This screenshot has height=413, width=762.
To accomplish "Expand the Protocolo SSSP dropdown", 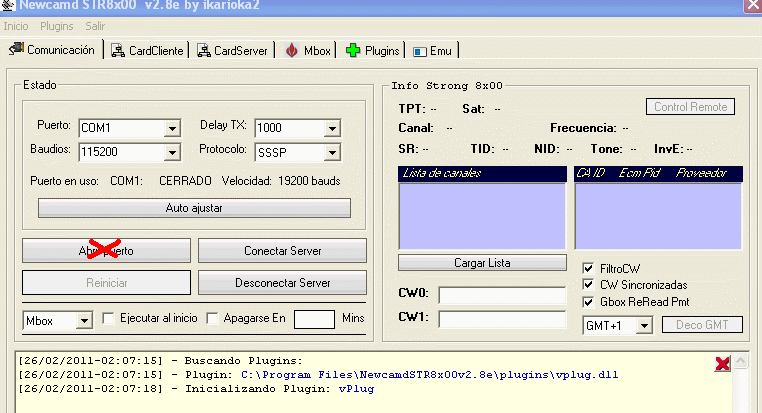I will click(x=332, y=153).
